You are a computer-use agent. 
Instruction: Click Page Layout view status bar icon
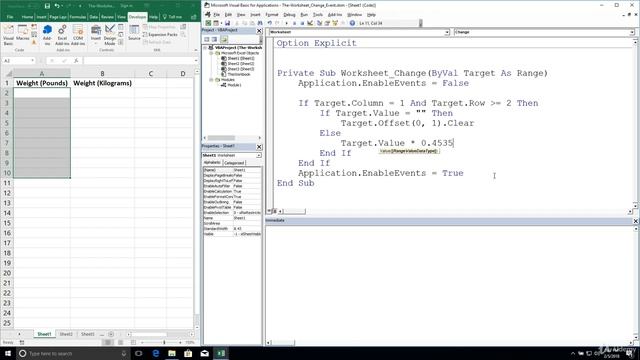pos(120,342)
